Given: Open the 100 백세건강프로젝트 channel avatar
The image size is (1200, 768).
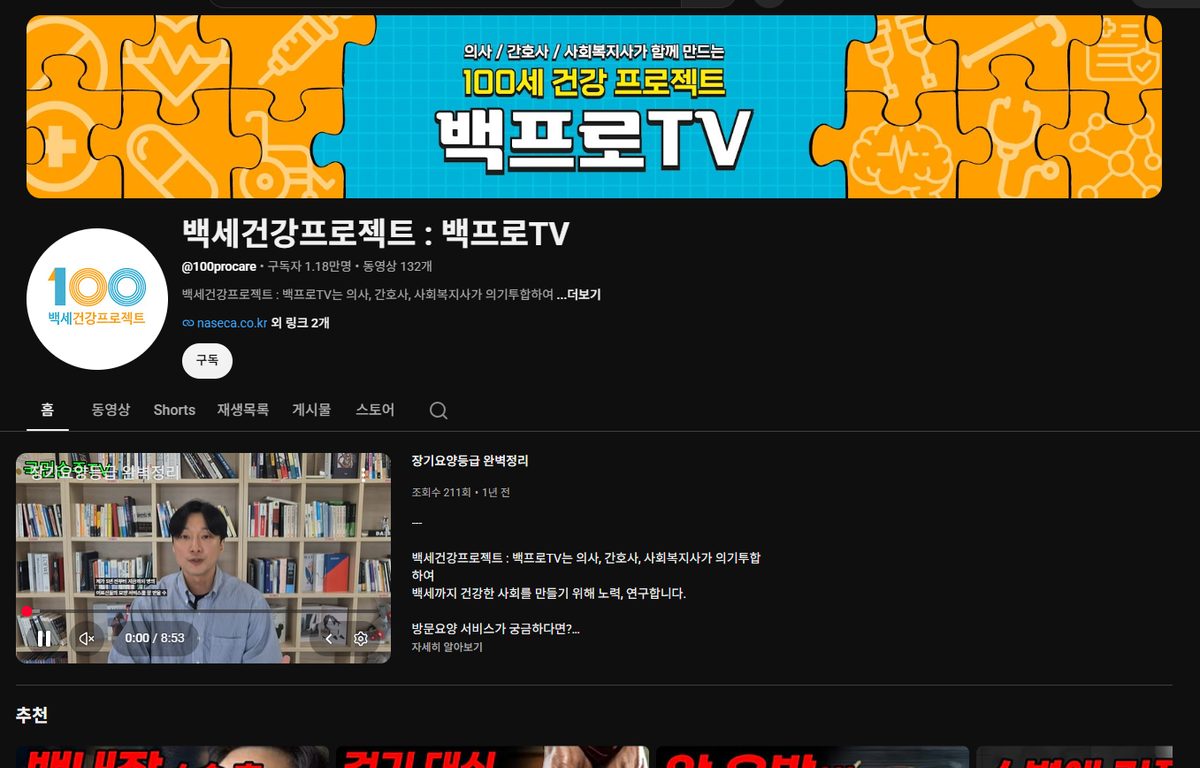Looking at the screenshot, I should tap(97, 299).
